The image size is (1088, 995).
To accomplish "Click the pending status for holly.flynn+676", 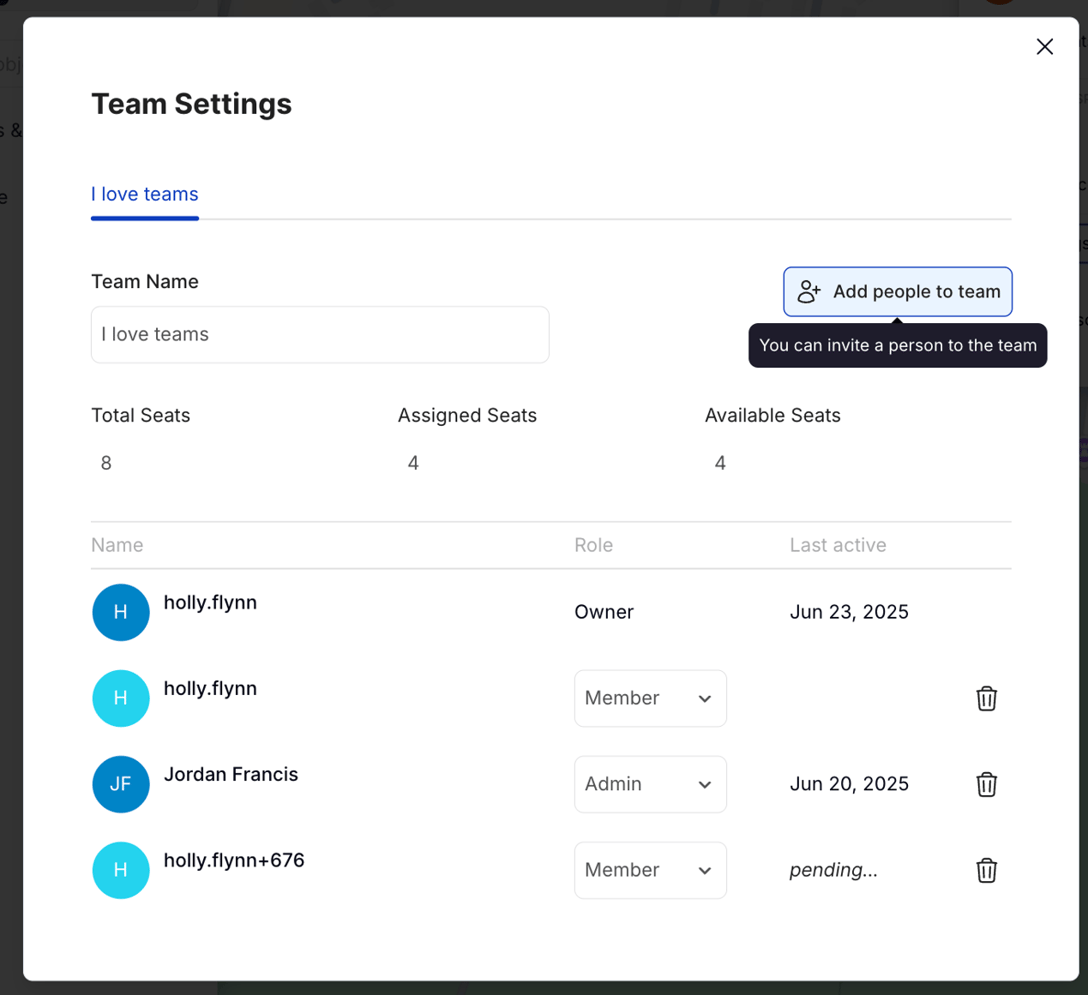I will [x=833, y=870].
